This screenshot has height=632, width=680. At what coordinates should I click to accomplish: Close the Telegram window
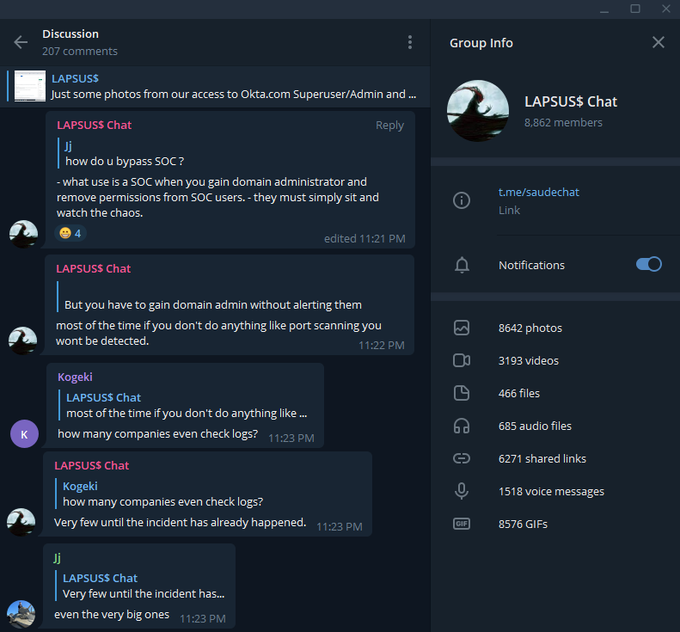pyautogui.click(x=666, y=9)
